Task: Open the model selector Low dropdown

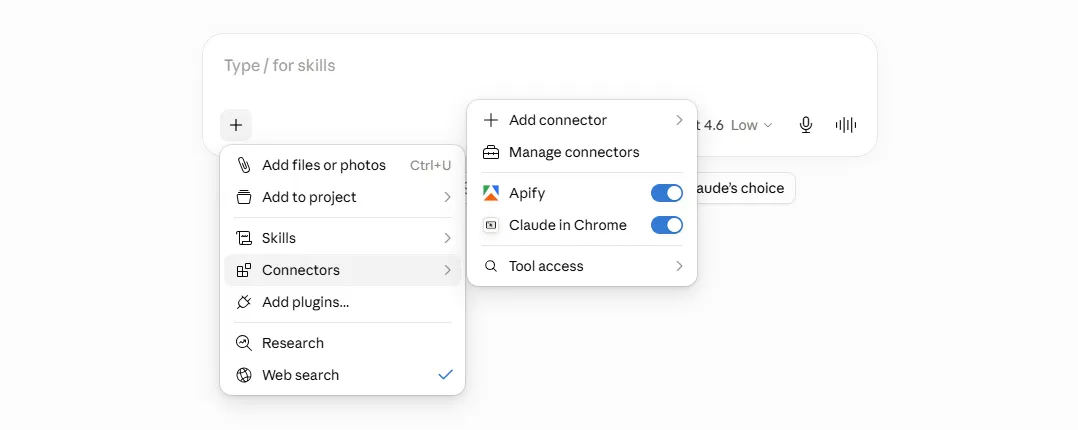Action: tap(751, 125)
